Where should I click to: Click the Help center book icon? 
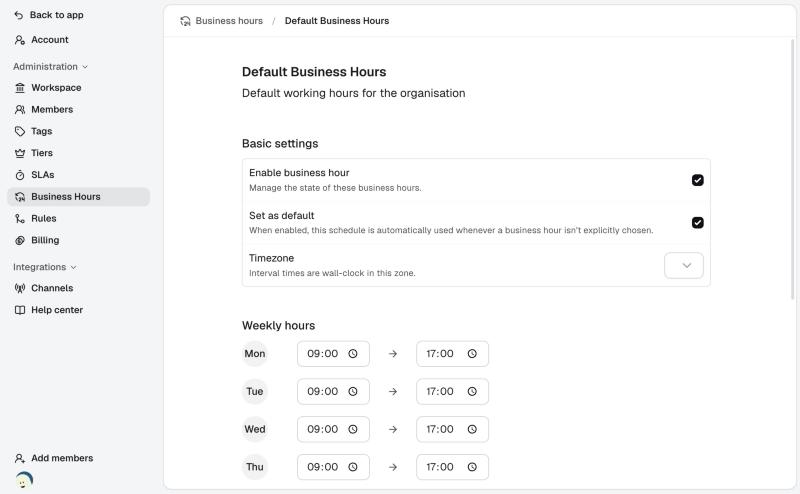click(x=20, y=310)
